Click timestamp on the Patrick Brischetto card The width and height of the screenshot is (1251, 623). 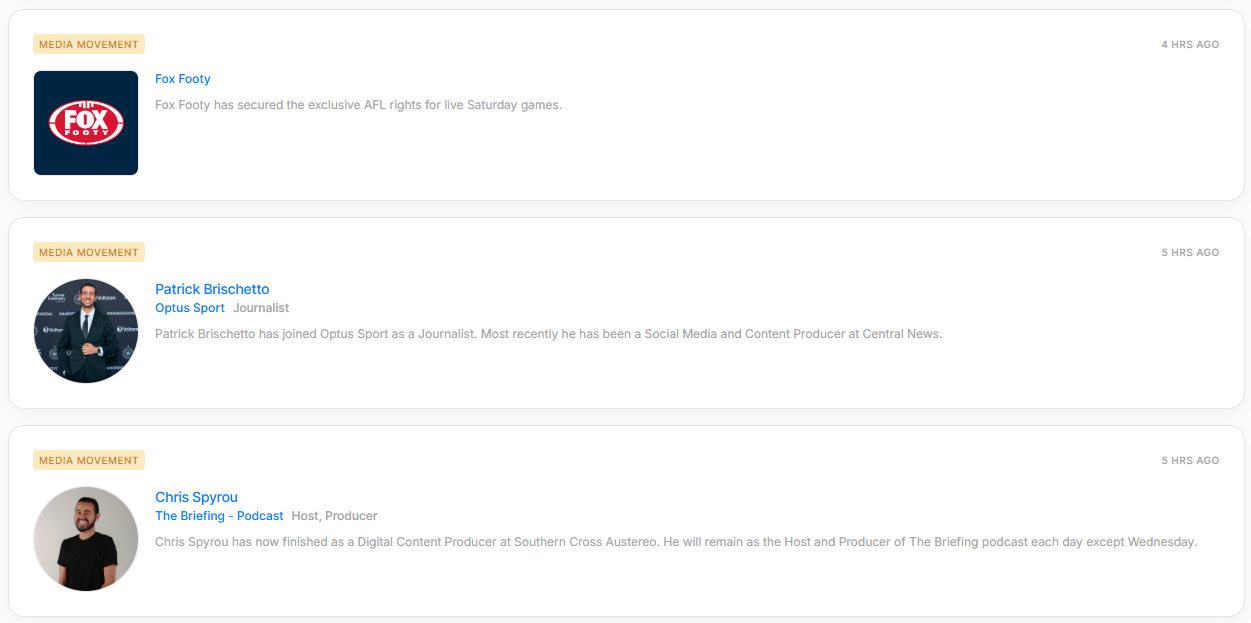pos(1190,253)
